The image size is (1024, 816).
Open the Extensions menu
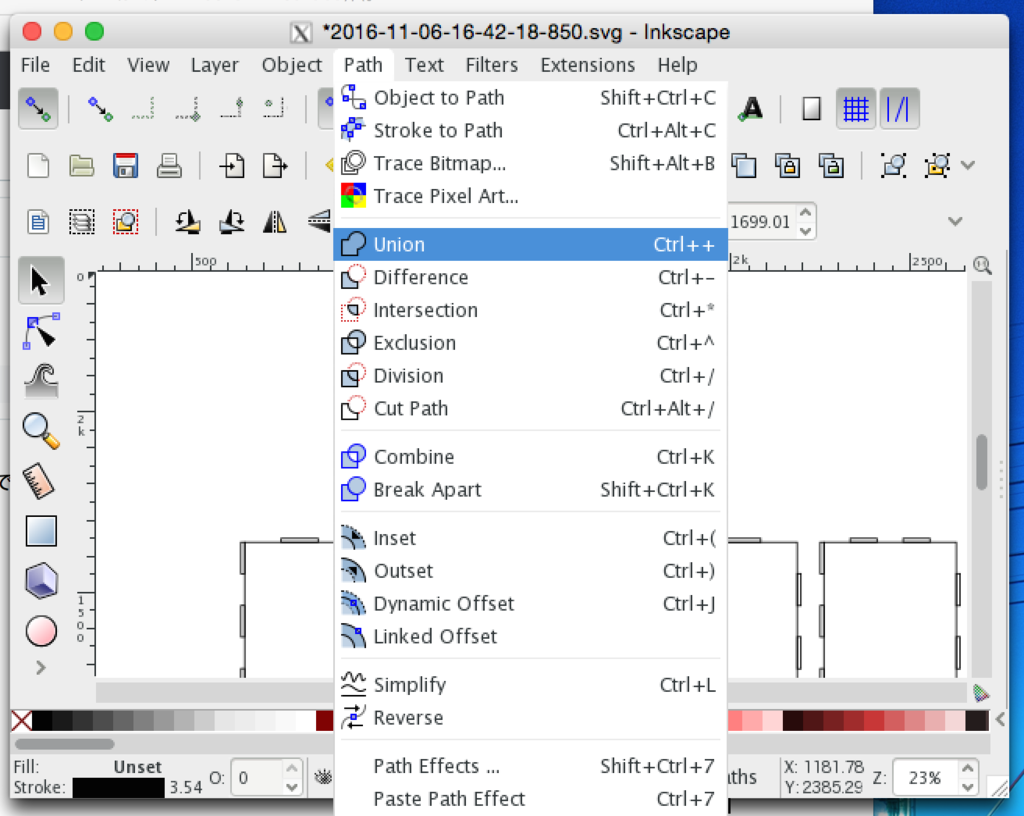click(588, 65)
